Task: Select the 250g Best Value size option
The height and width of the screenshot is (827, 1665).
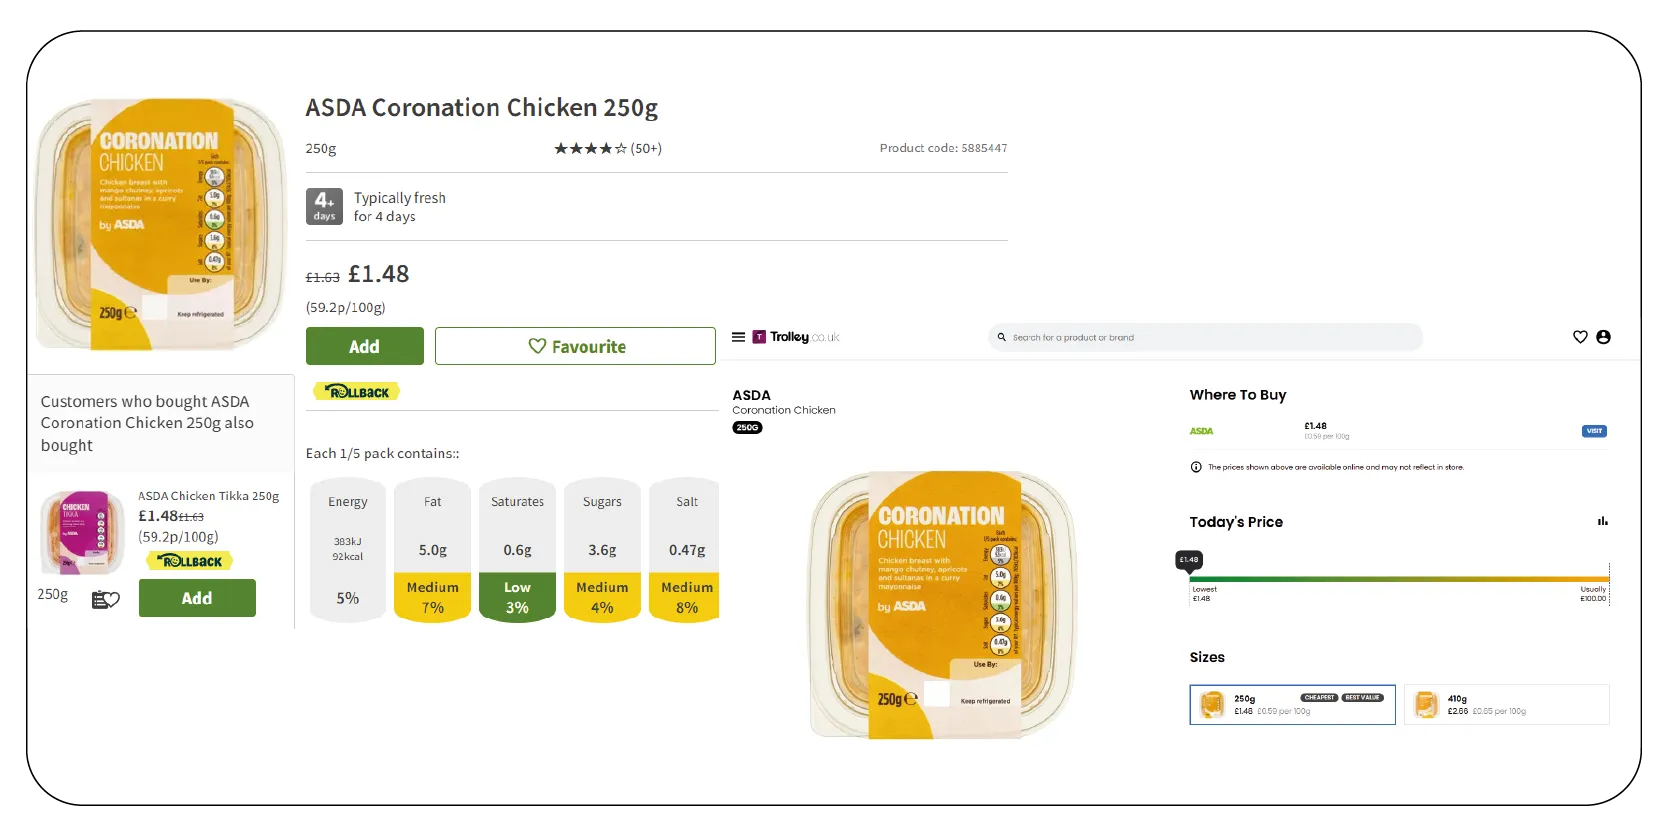Action: tap(1292, 704)
